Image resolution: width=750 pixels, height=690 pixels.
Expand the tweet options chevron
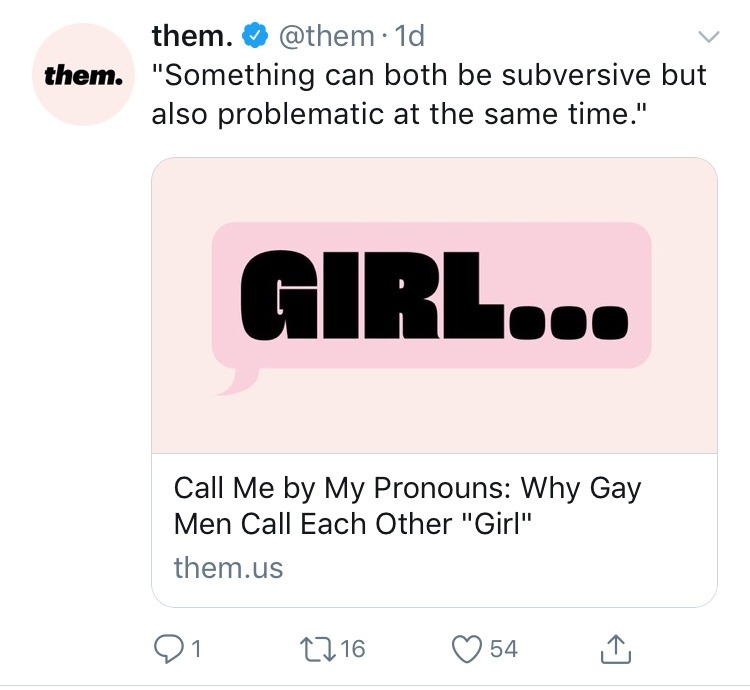(x=707, y=38)
